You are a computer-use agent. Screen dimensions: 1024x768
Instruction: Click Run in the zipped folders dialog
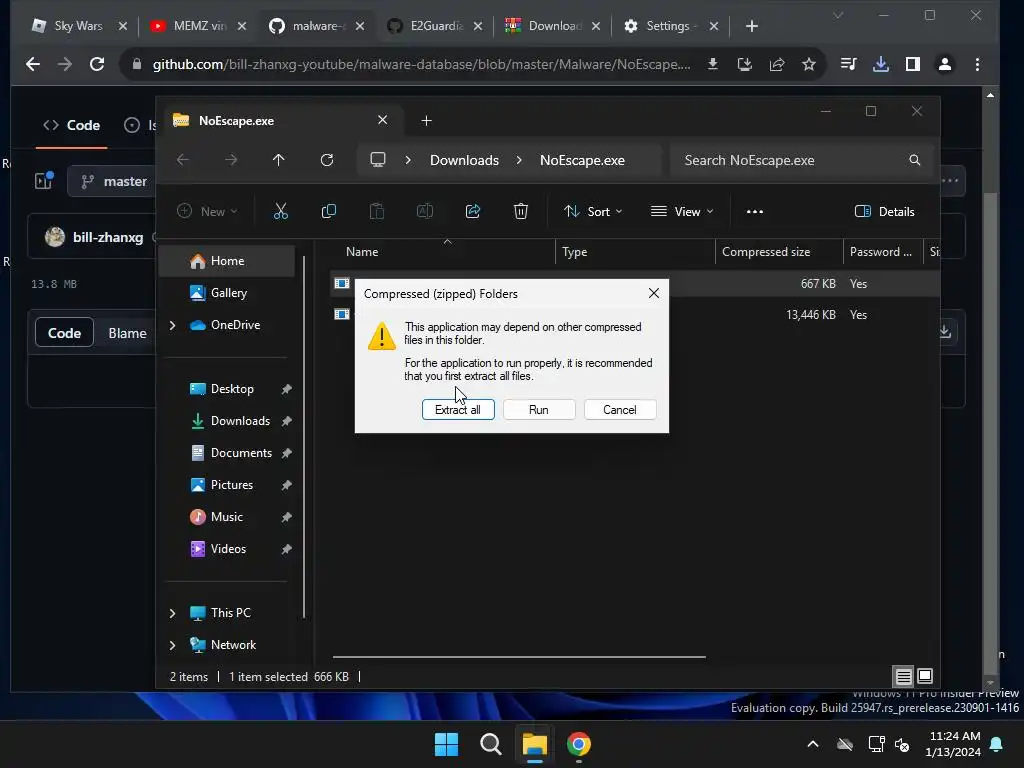click(x=539, y=409)
